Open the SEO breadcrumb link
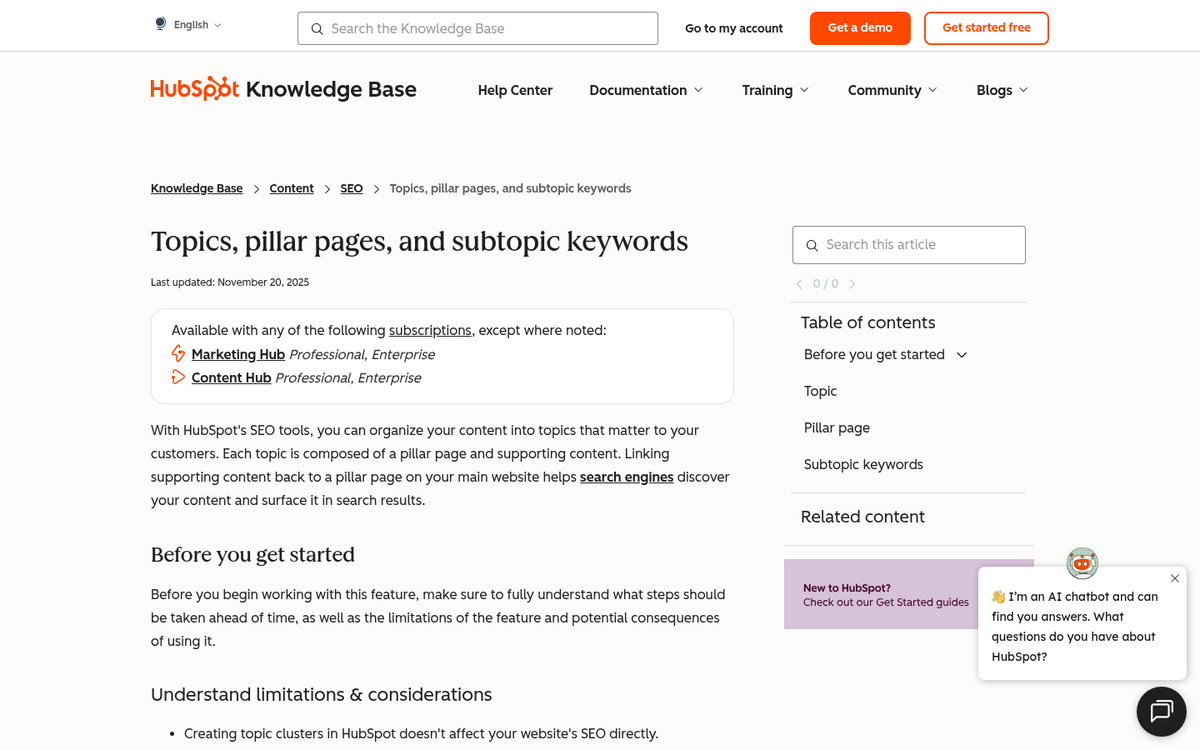This screenshot has width=1200, height=750. [351, 188]
